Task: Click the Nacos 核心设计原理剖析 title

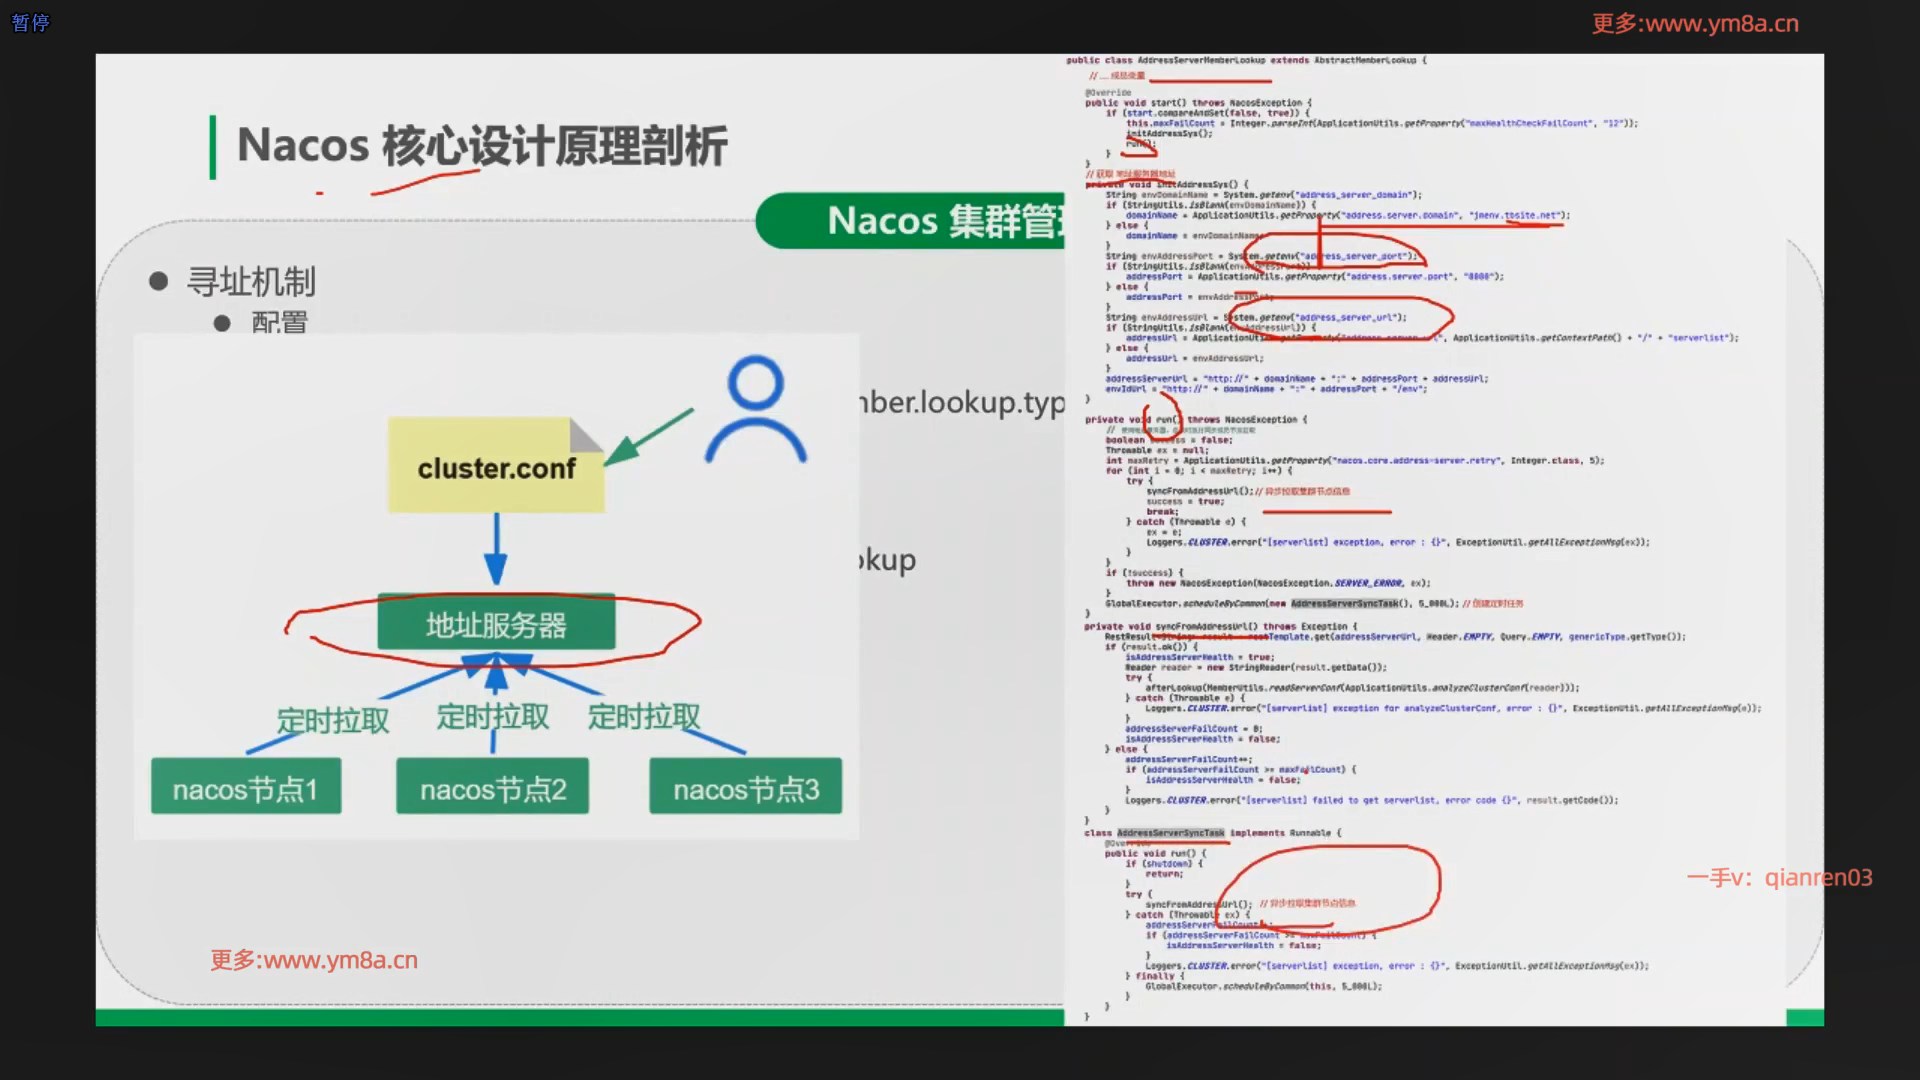Action: [x=481, y=146]
